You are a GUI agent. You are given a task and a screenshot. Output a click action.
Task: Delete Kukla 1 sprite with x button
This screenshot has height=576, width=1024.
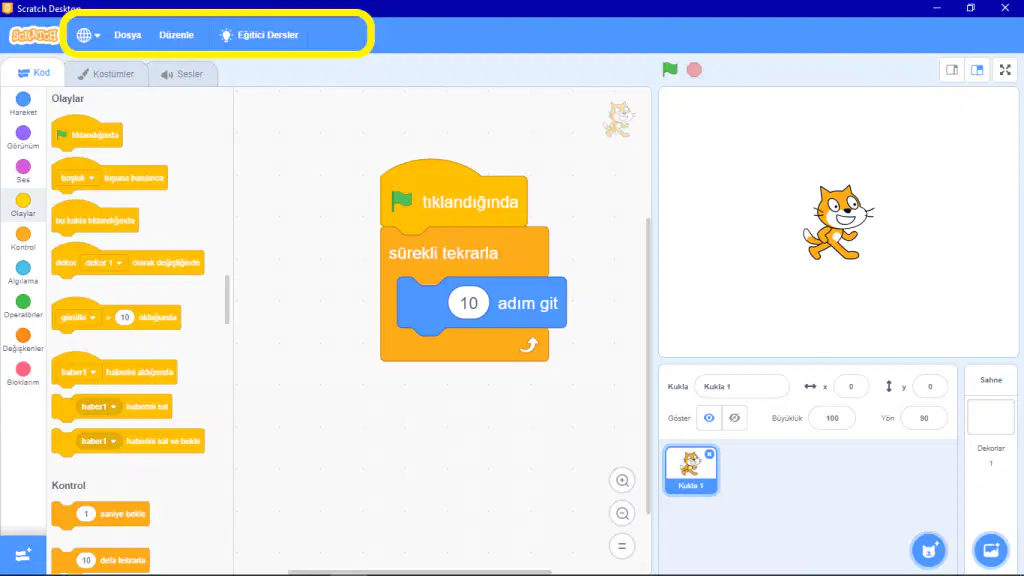[709, 454]
